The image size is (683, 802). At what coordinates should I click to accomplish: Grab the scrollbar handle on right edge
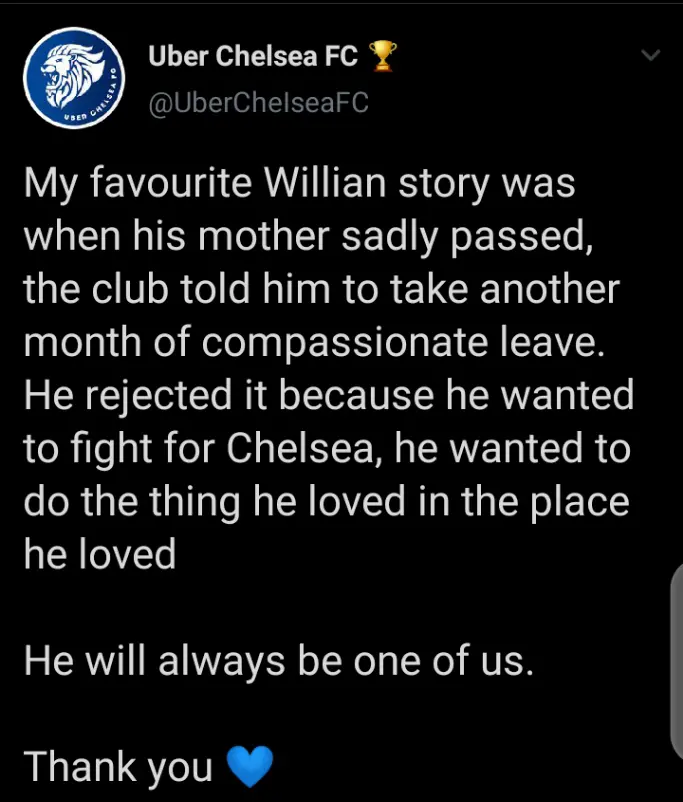676,660
